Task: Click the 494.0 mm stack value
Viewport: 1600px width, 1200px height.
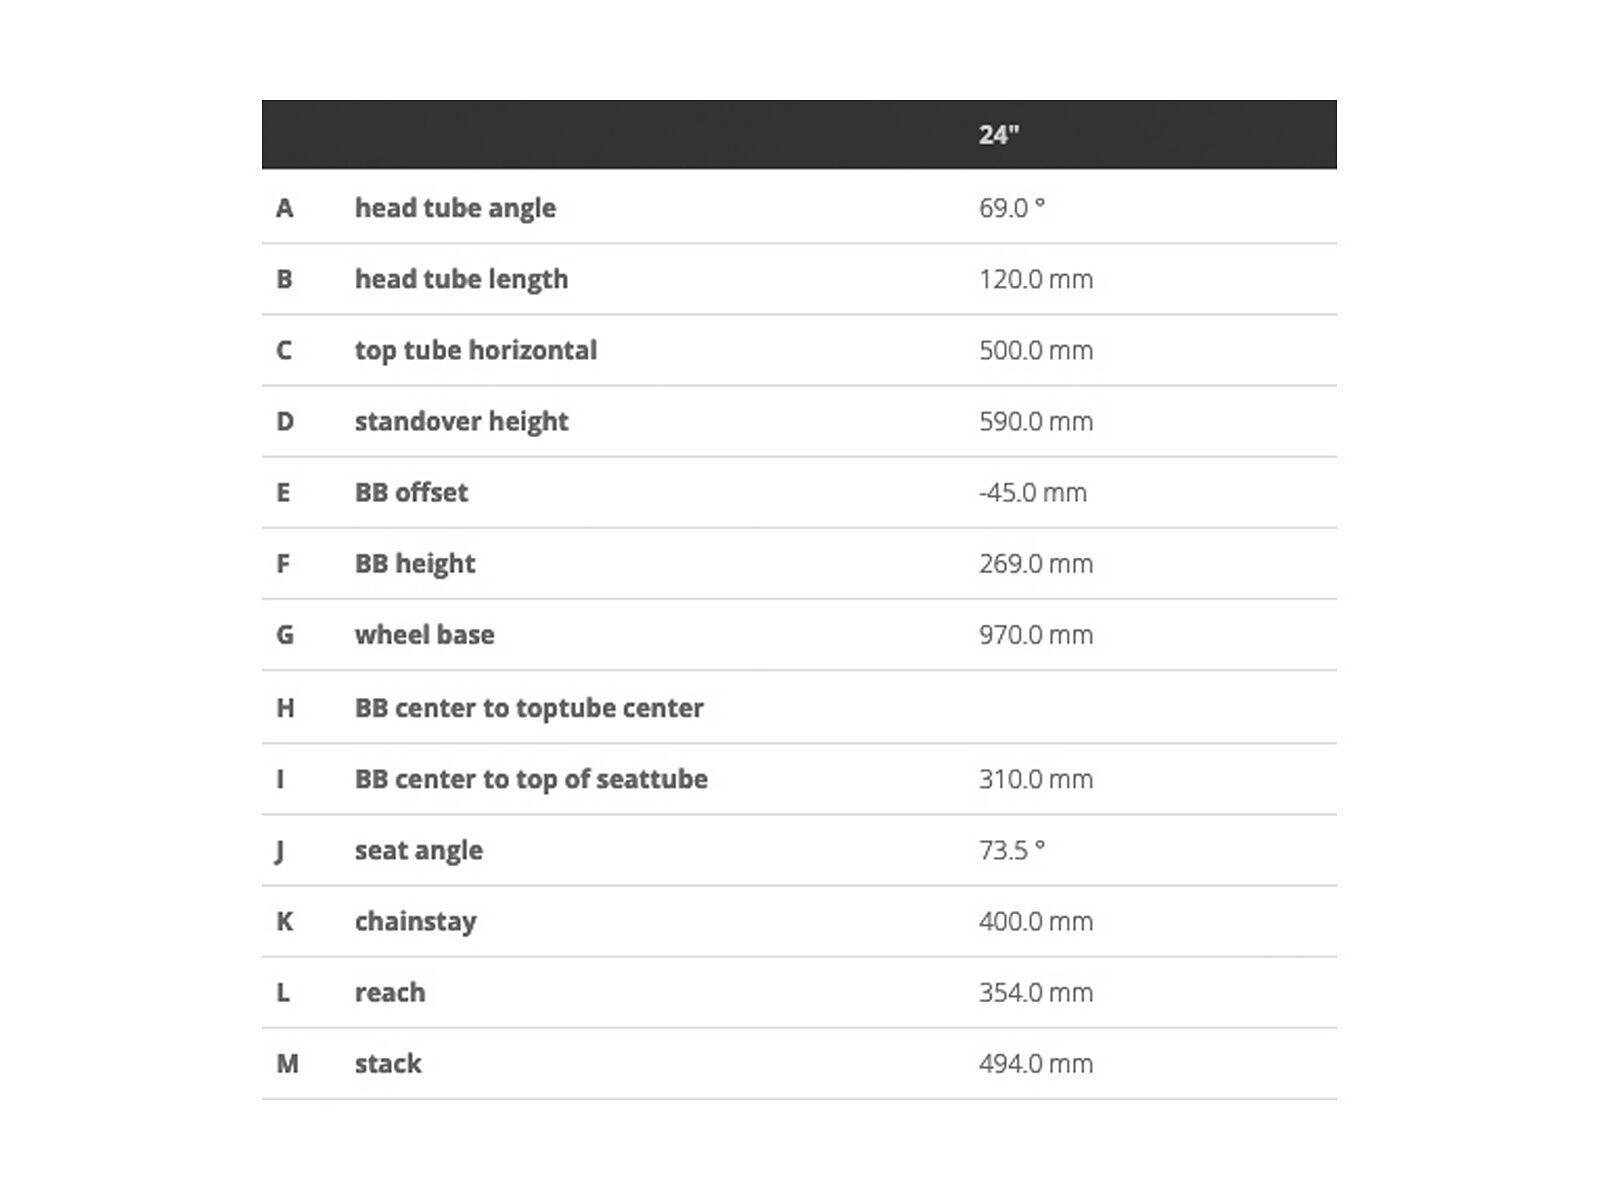Action: (1036, 1063)
